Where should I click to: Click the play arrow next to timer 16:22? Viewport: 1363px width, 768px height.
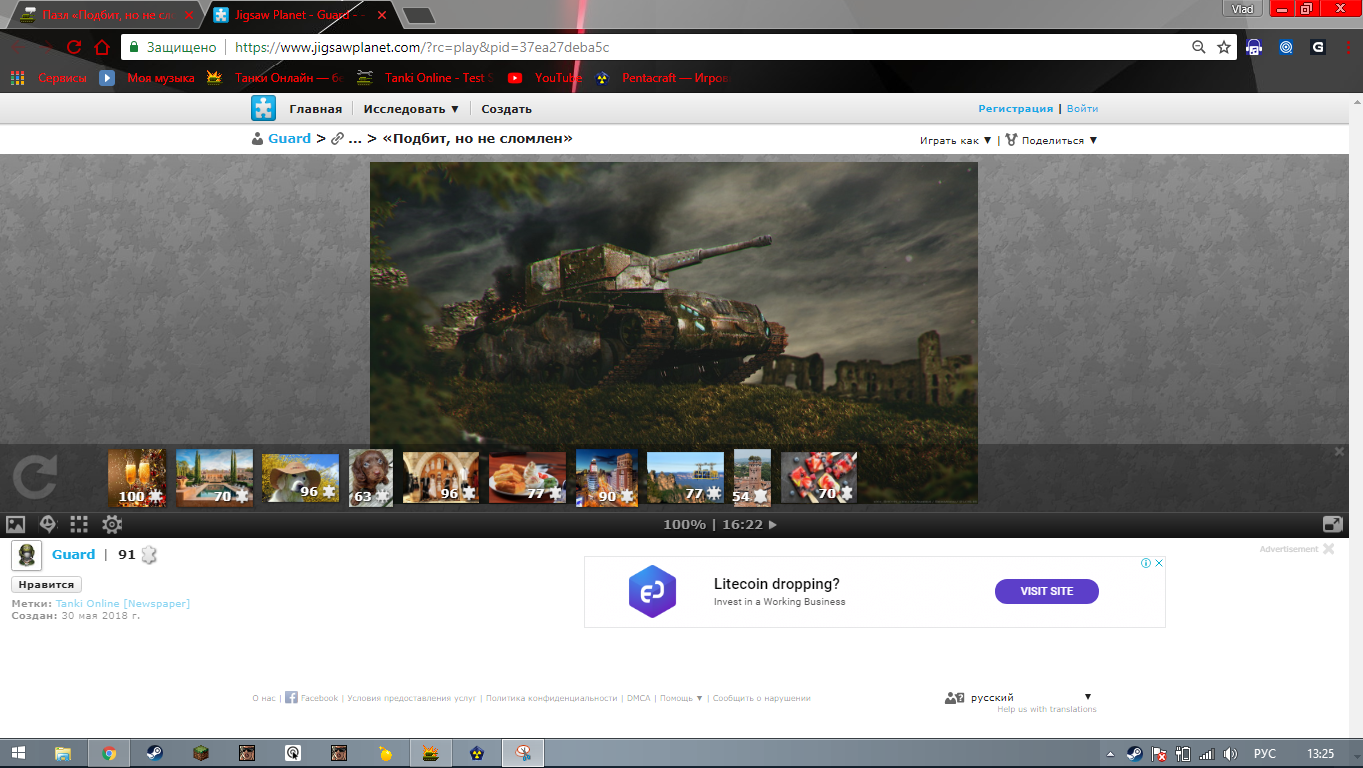point(772,525)
